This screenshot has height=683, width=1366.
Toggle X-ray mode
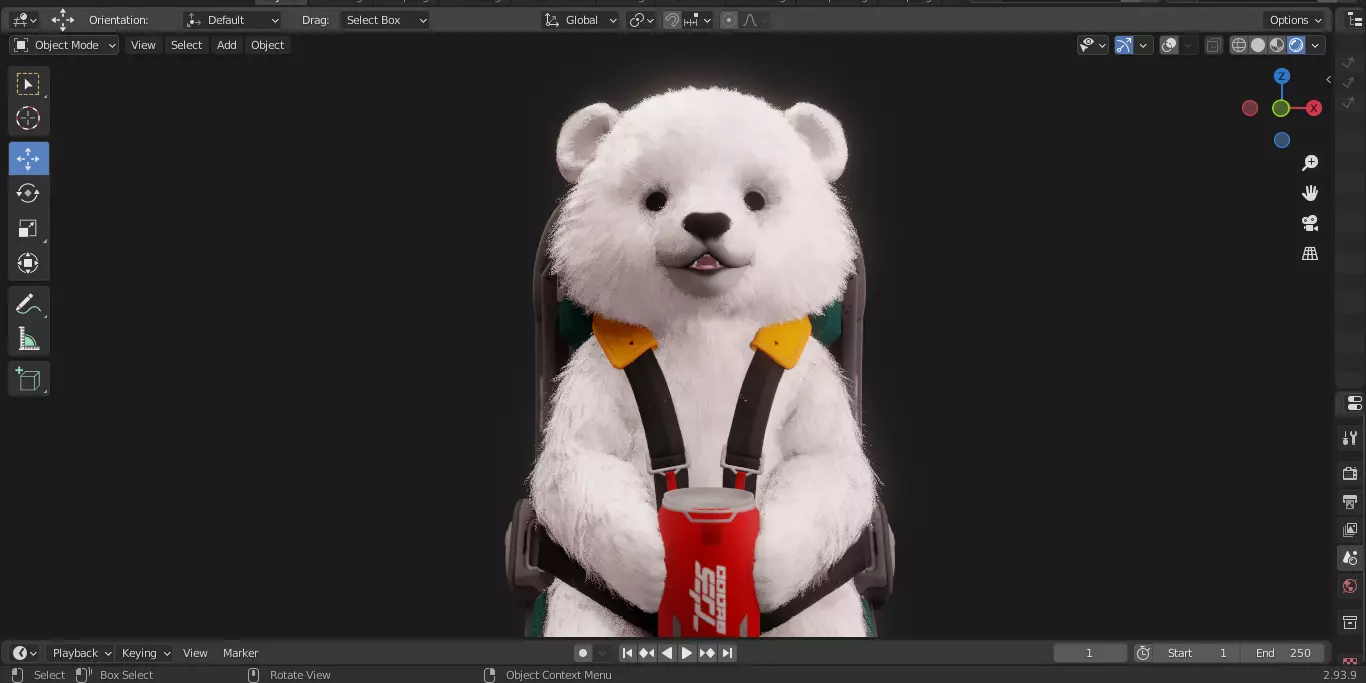tap(1213, 45)
